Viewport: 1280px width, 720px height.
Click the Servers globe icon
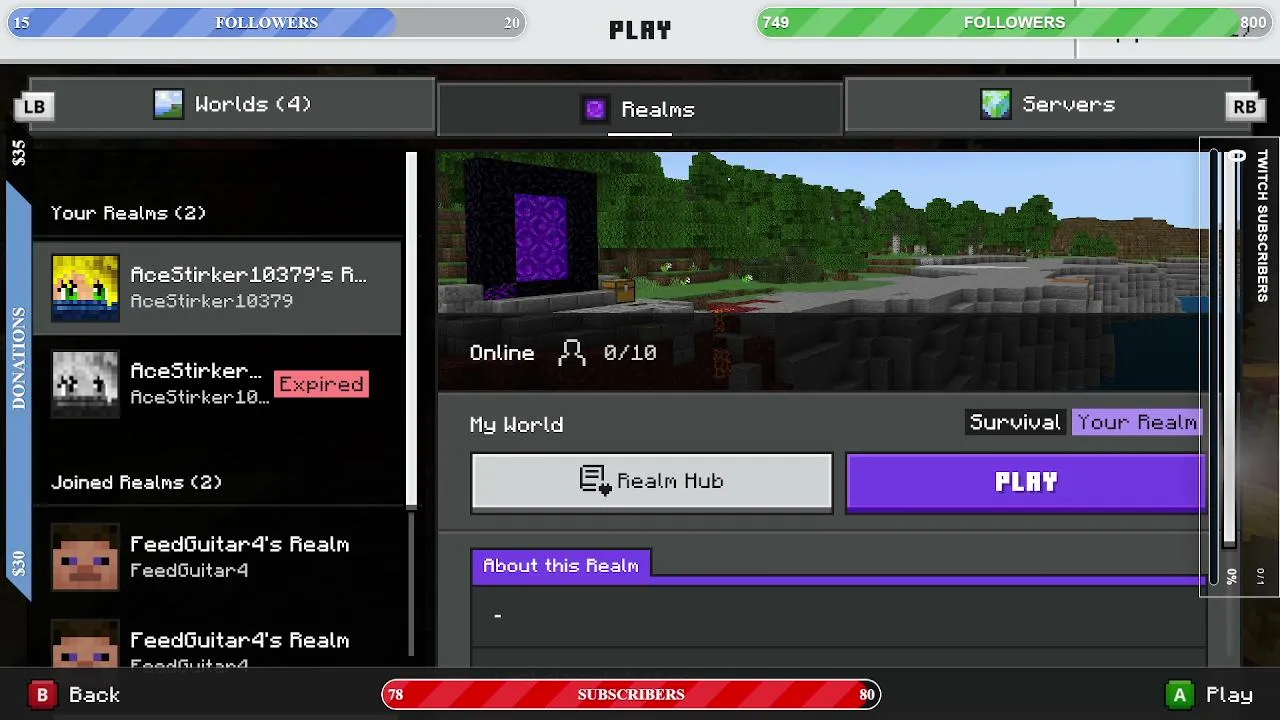coord(995,104)
